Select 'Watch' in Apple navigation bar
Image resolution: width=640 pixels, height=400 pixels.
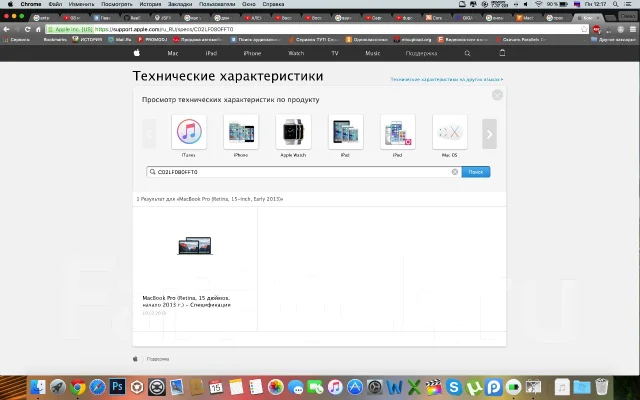296,53
